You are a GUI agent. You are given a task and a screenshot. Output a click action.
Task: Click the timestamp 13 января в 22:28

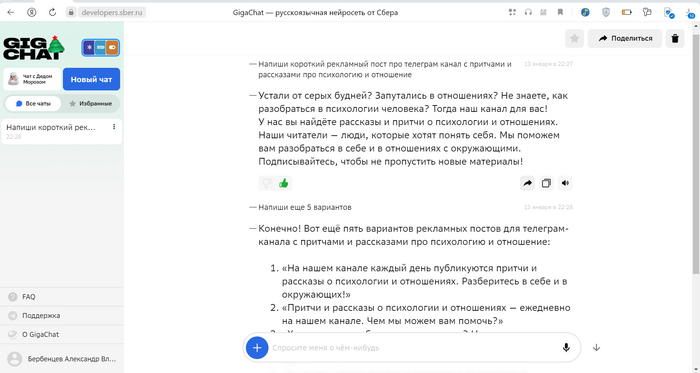[x=548, y=207]
